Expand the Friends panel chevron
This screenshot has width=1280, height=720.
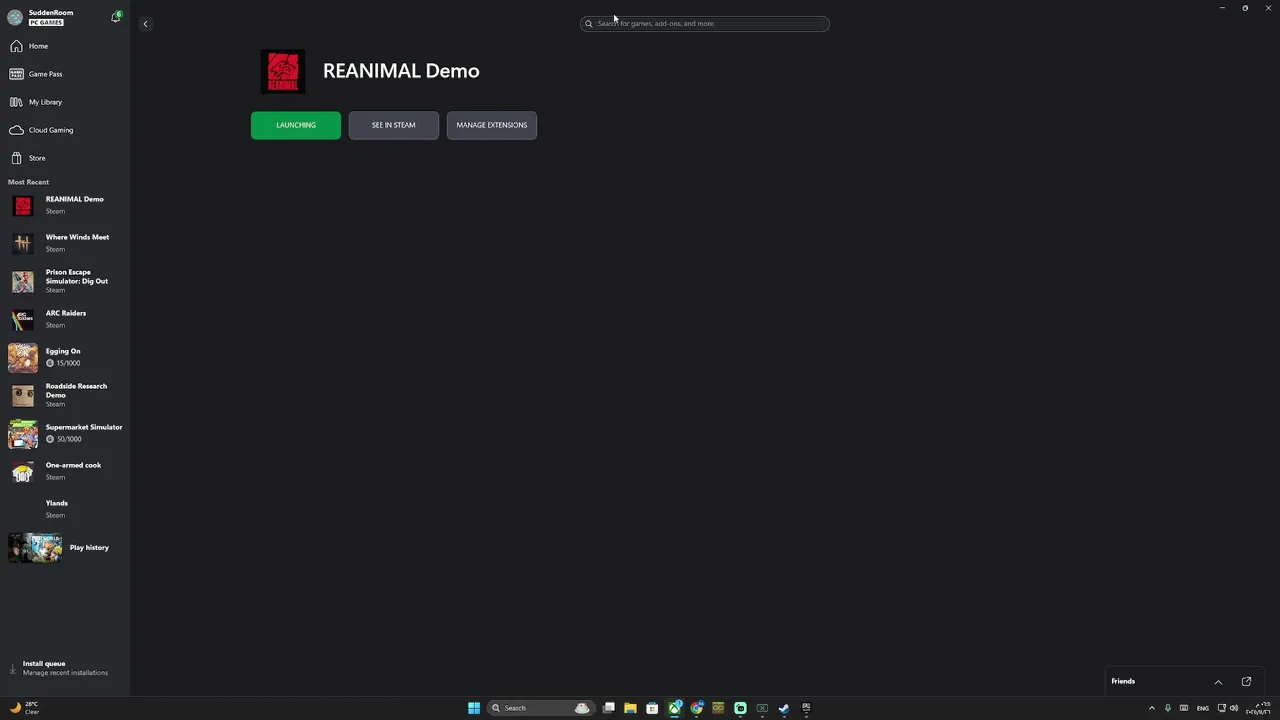click(x=1218, y=682)
